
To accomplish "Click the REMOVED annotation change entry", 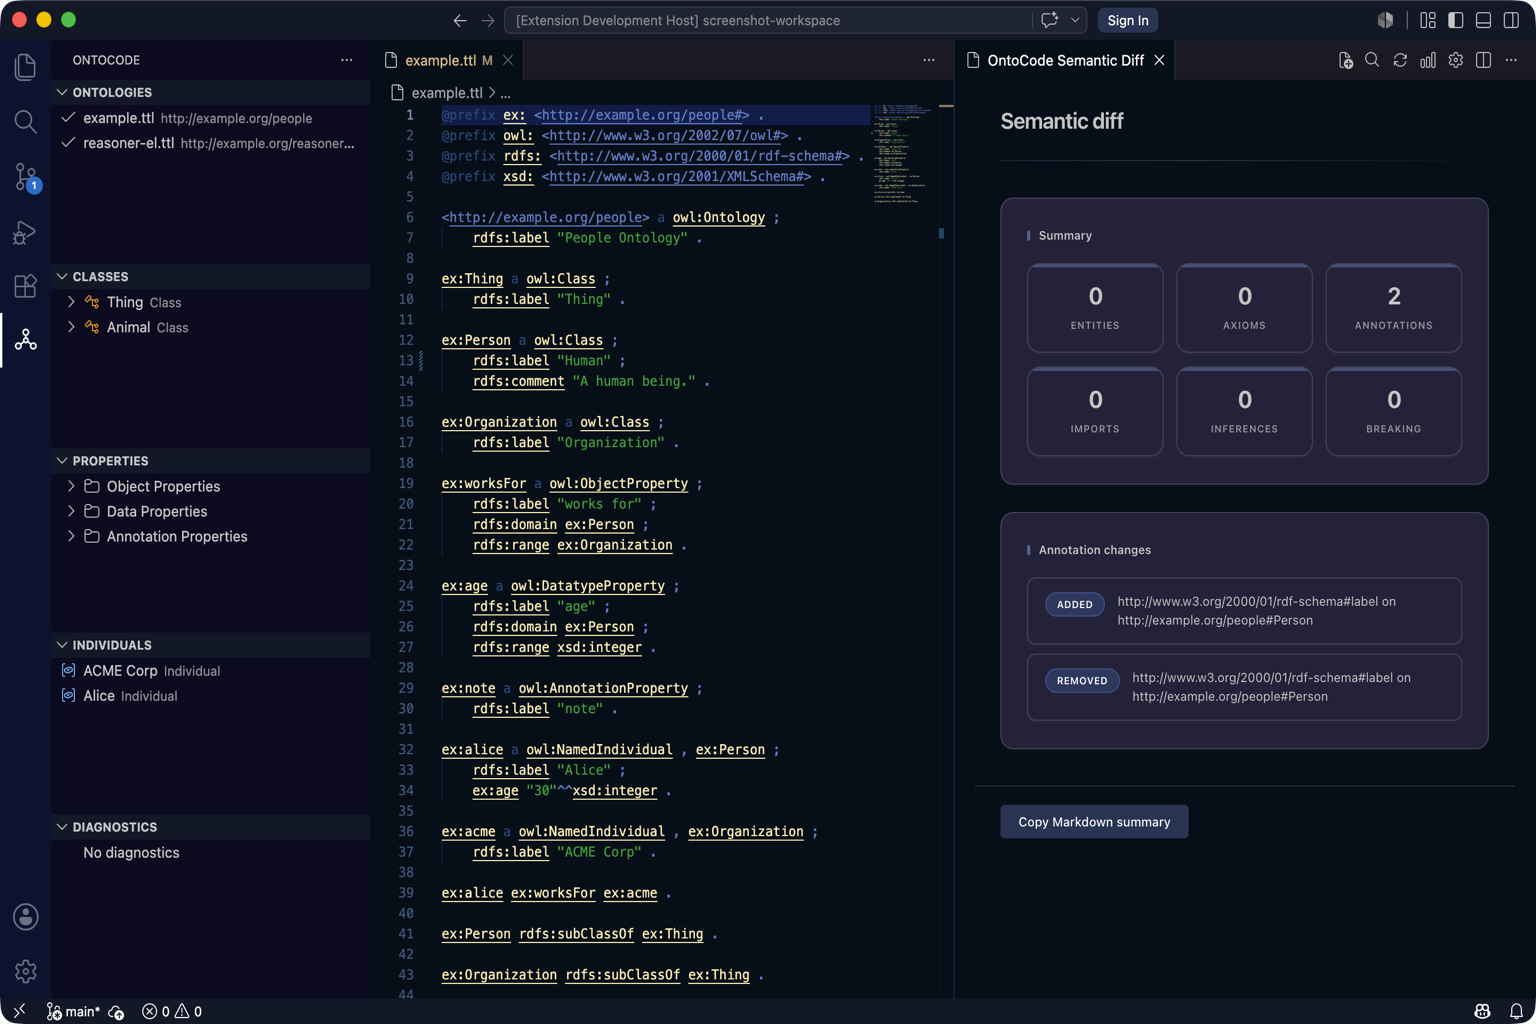I will [1244, 687].
